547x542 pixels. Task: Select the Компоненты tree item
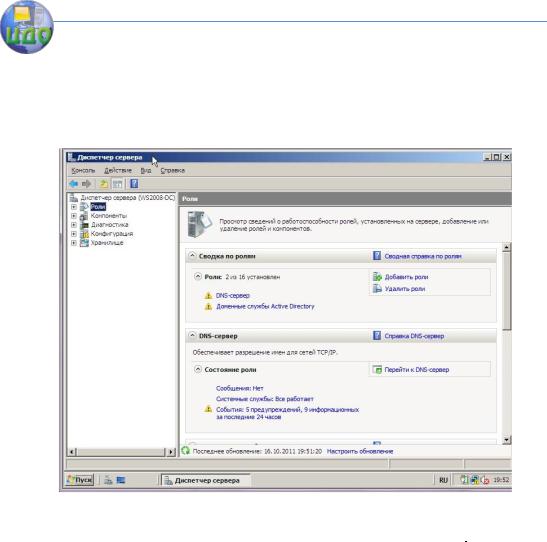pos(108,216)
